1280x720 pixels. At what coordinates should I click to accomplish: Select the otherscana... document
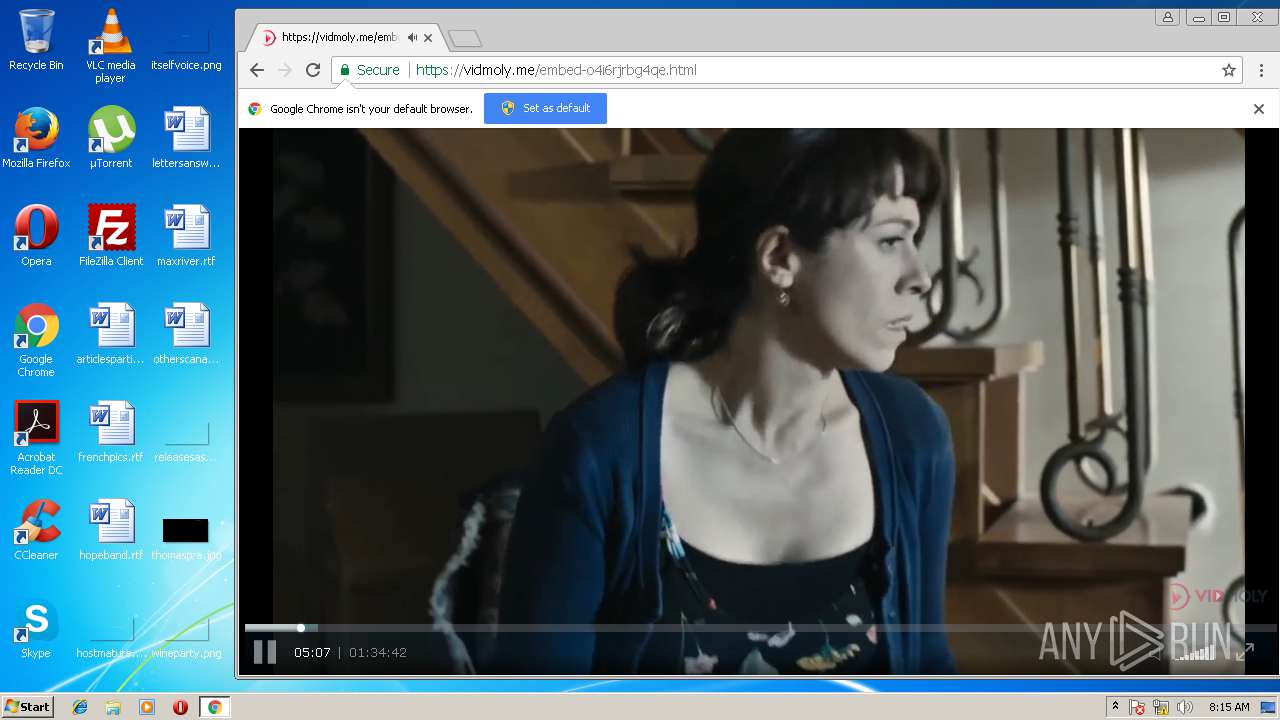[186, 334]
